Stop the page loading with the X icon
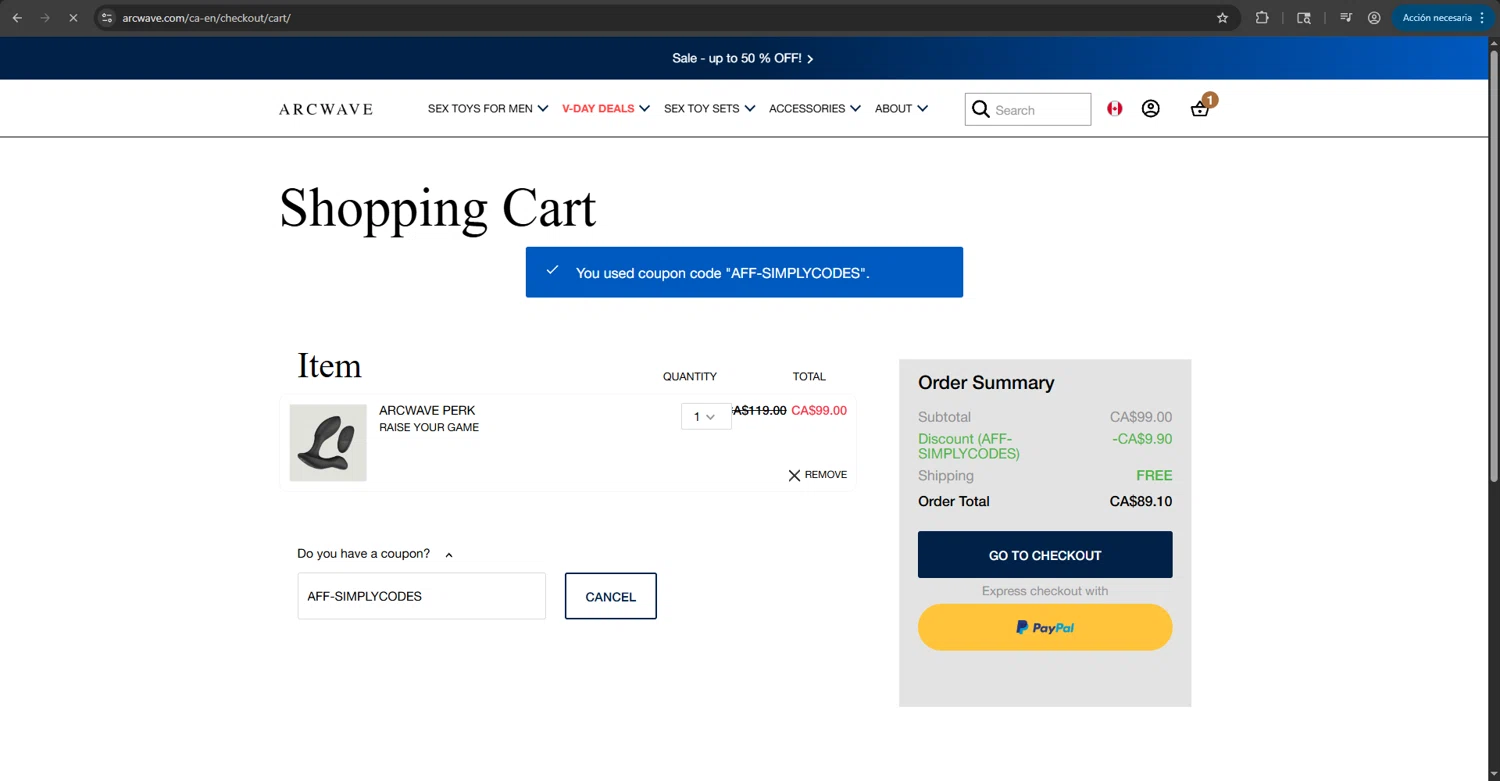The width and height of the screenshot is (1500, 781). 73,18
